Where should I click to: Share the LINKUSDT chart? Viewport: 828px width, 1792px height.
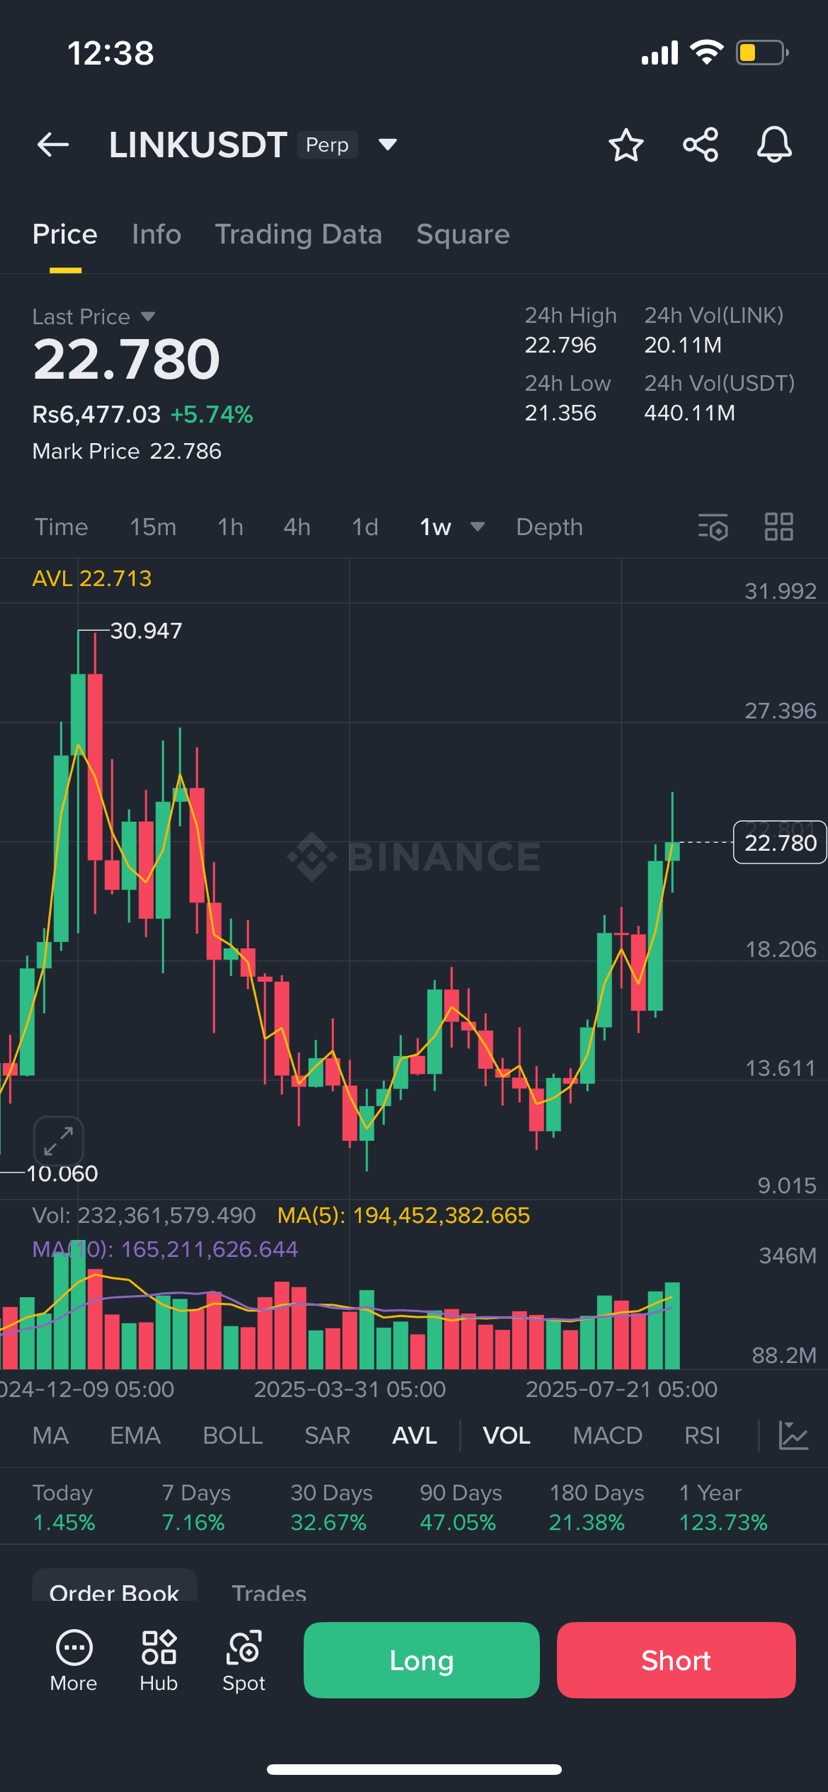(700, 145)
